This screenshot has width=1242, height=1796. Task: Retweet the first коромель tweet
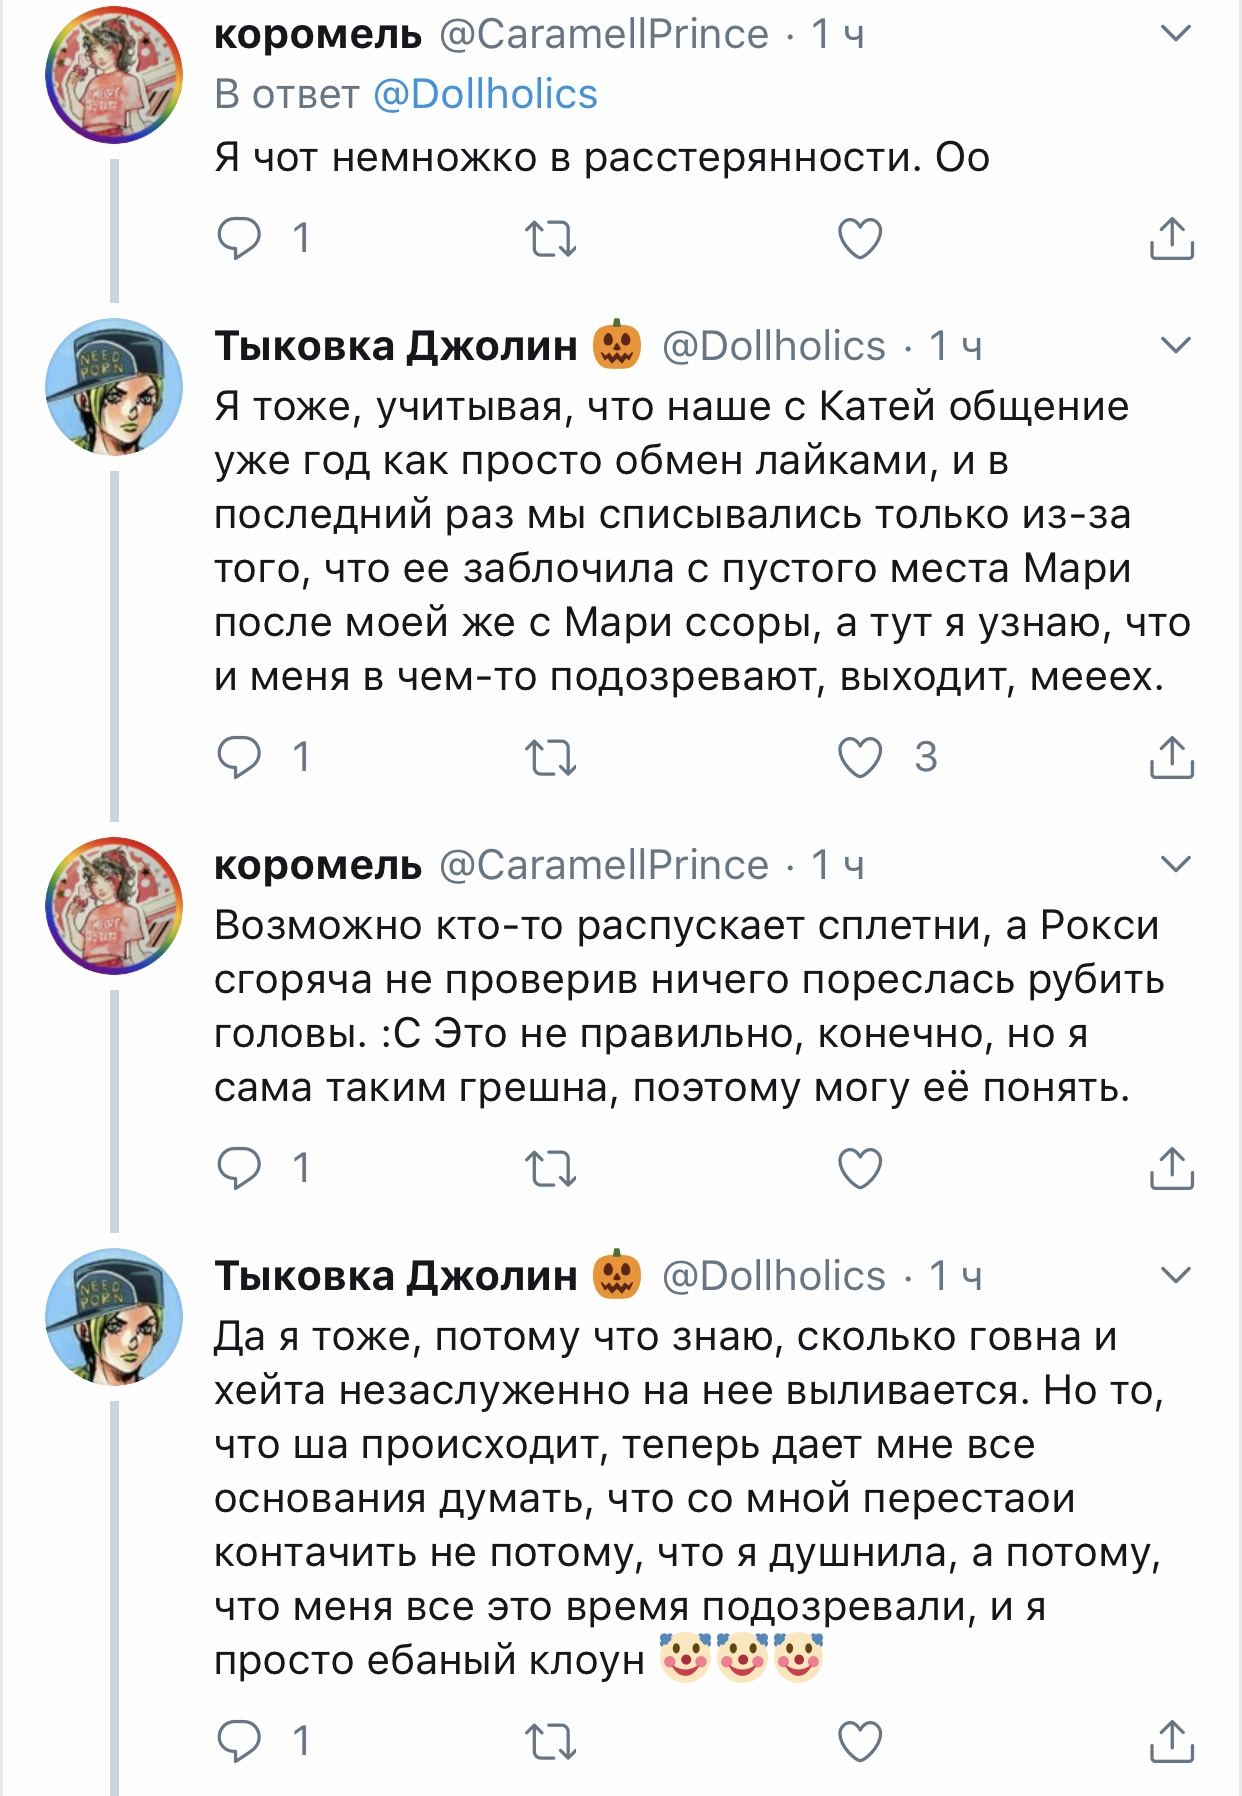coord(551,239)
